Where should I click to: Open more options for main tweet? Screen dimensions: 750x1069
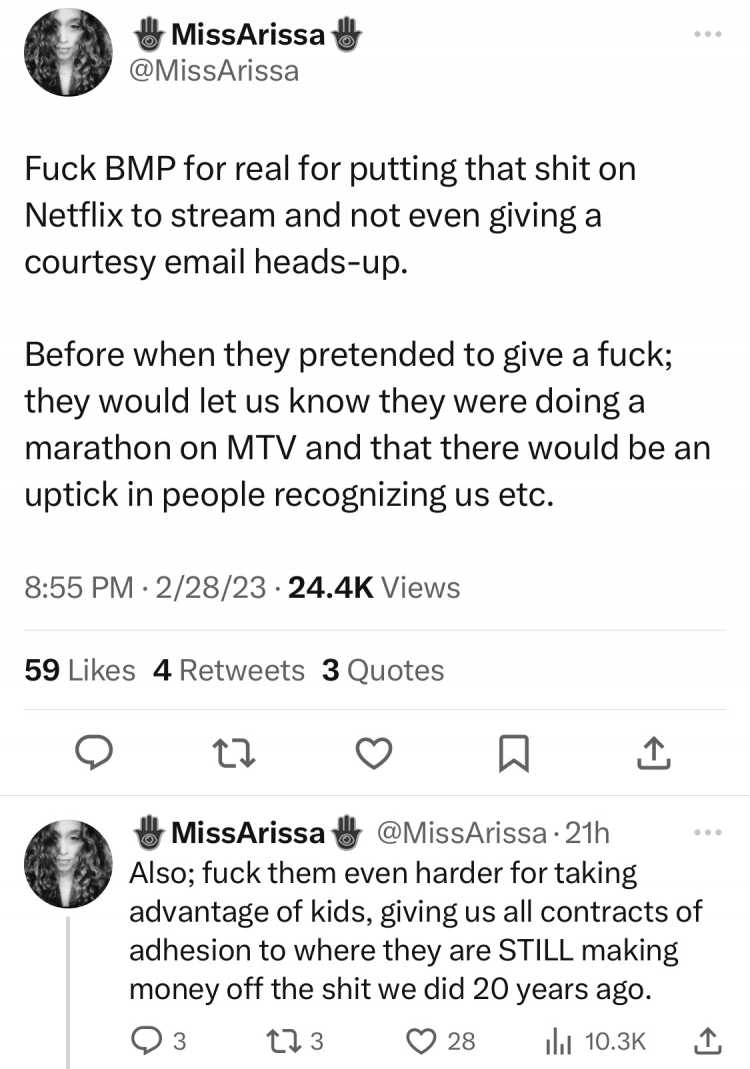(x=708, y=33)
